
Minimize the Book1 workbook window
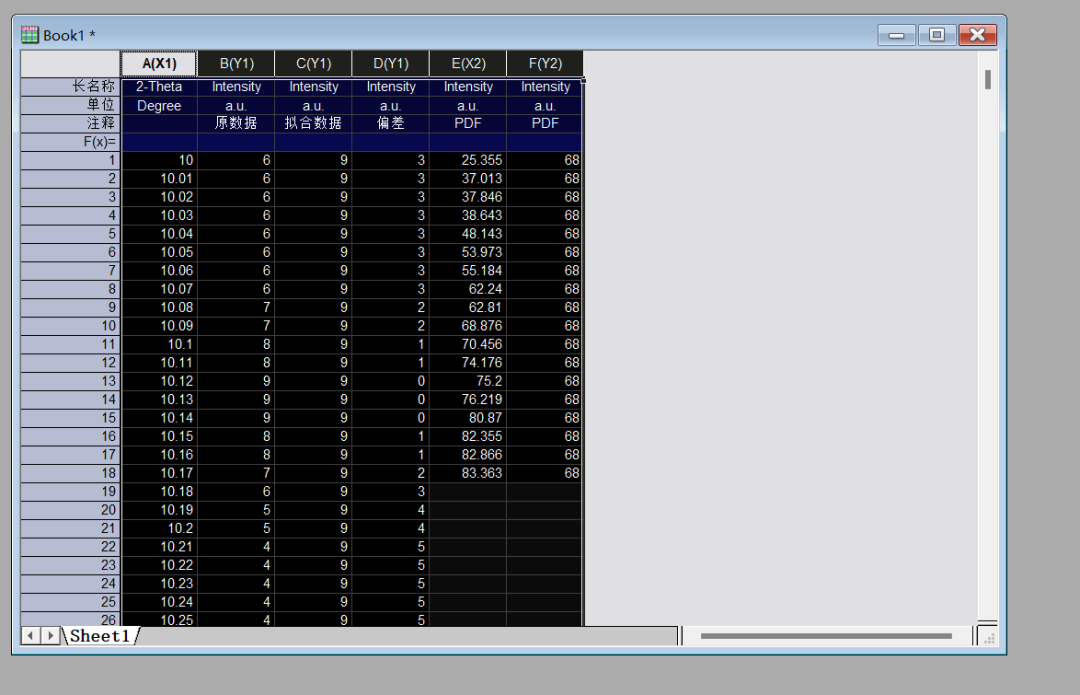point(896,35)
